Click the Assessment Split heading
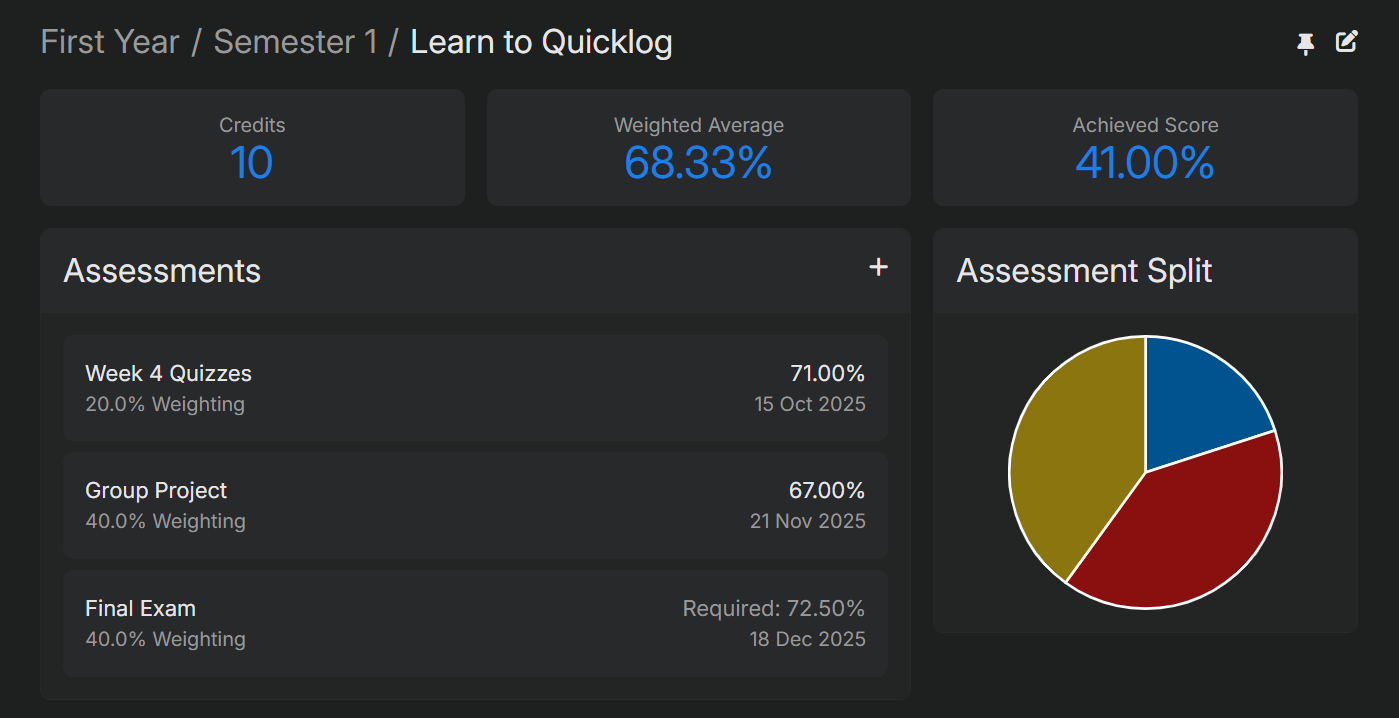1399x718 pixels. click(1084, 271)
